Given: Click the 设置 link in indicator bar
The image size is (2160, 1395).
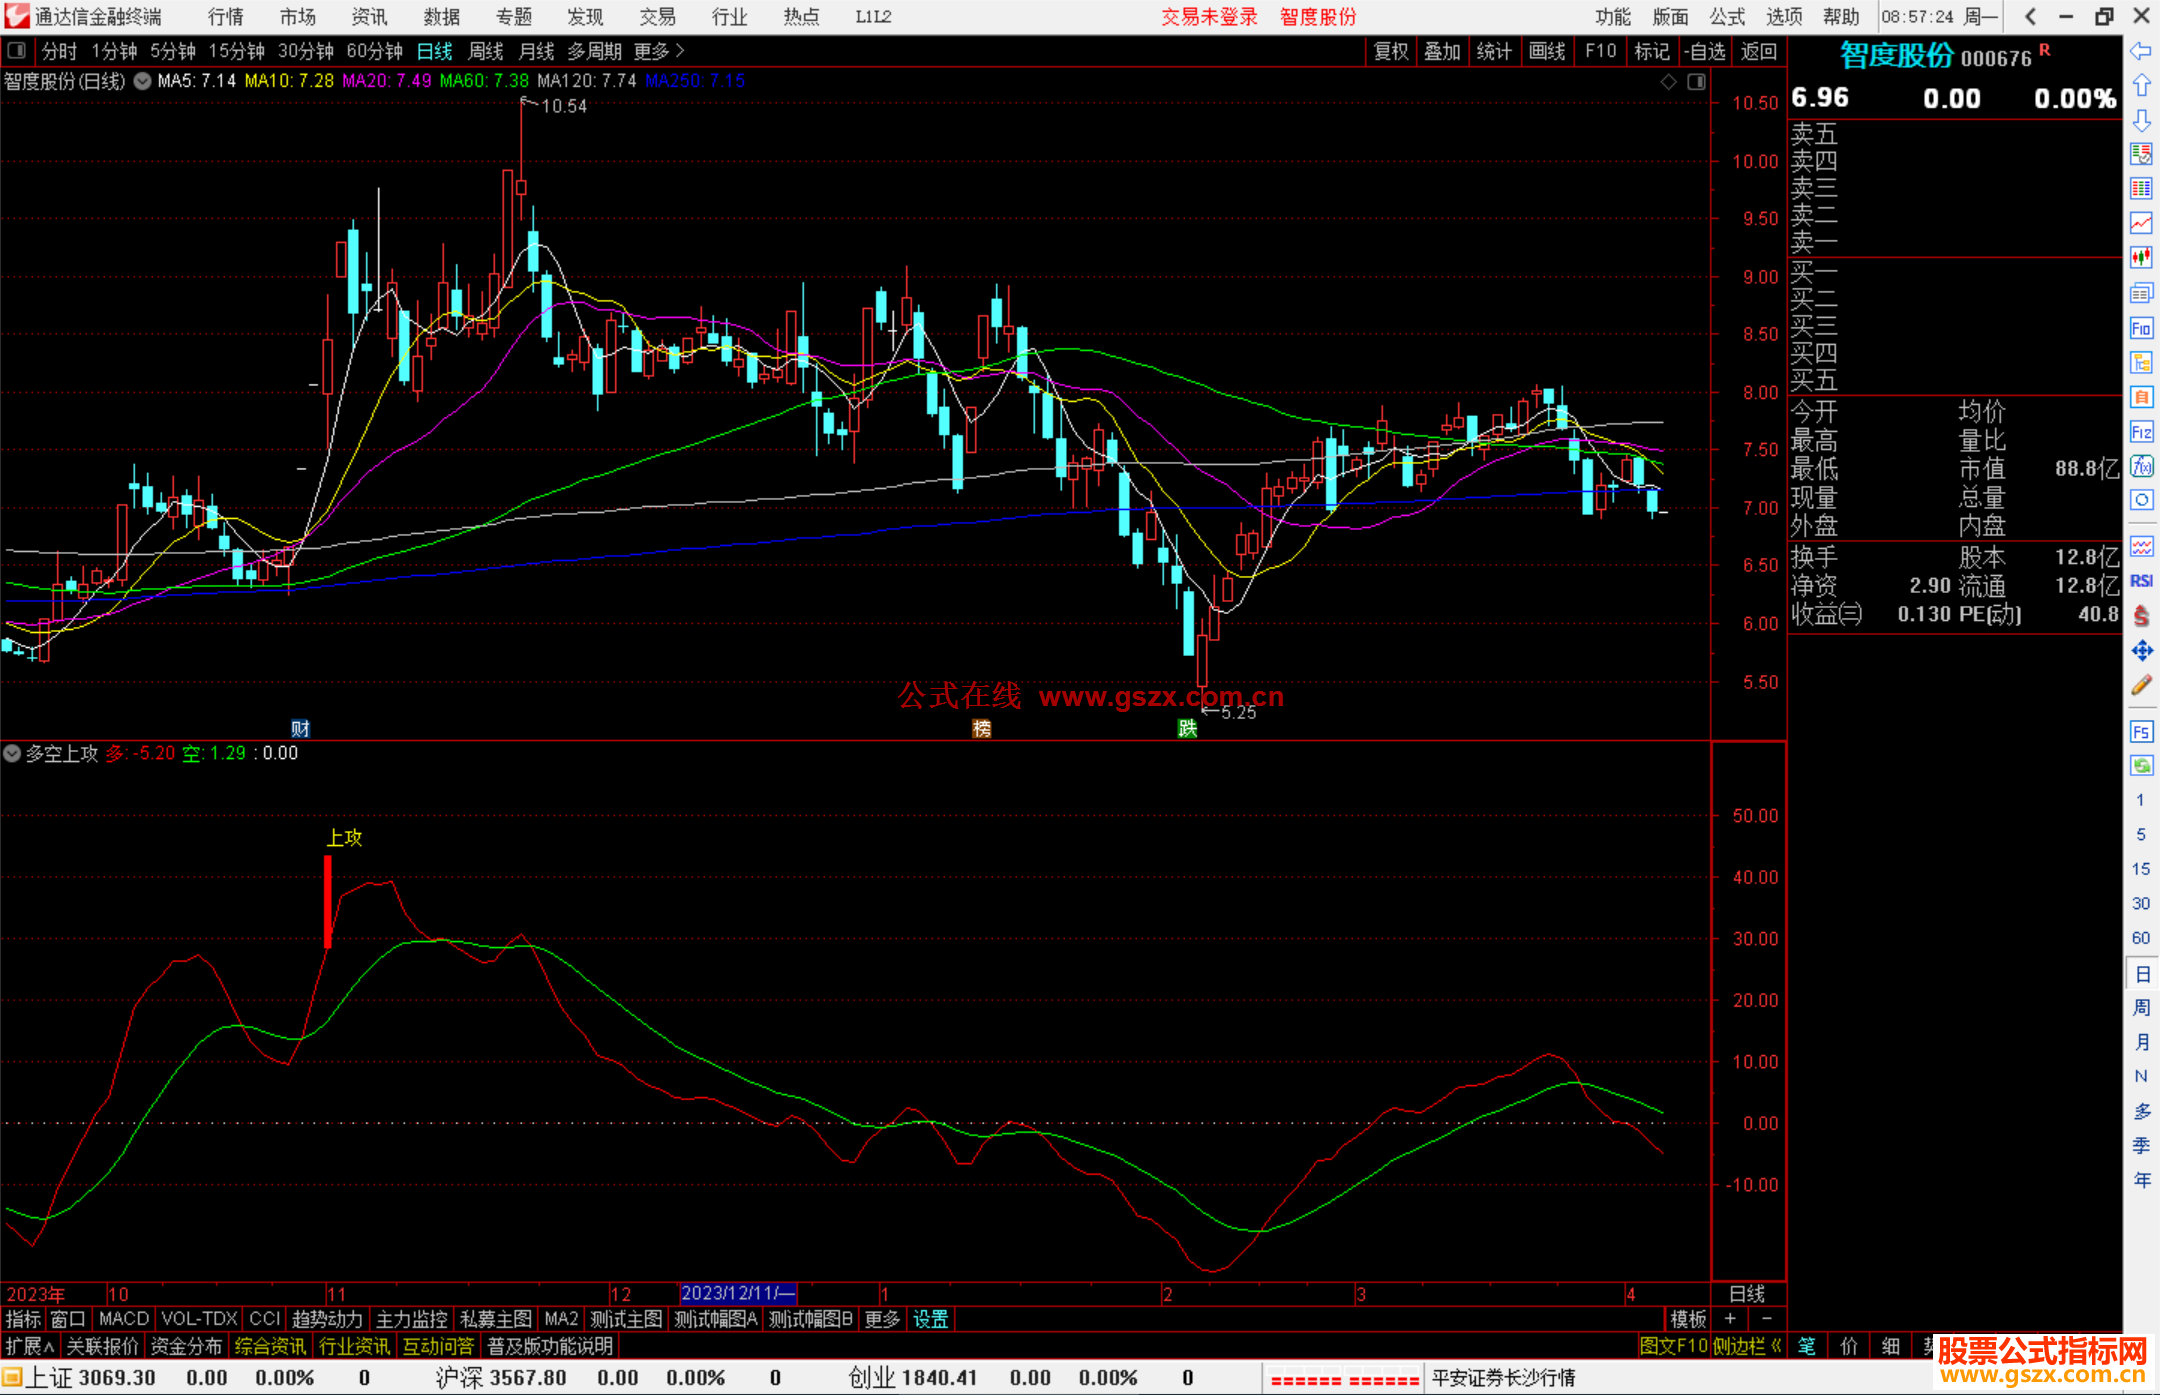Looking at the screenshot, I should tap(930, 1319).
